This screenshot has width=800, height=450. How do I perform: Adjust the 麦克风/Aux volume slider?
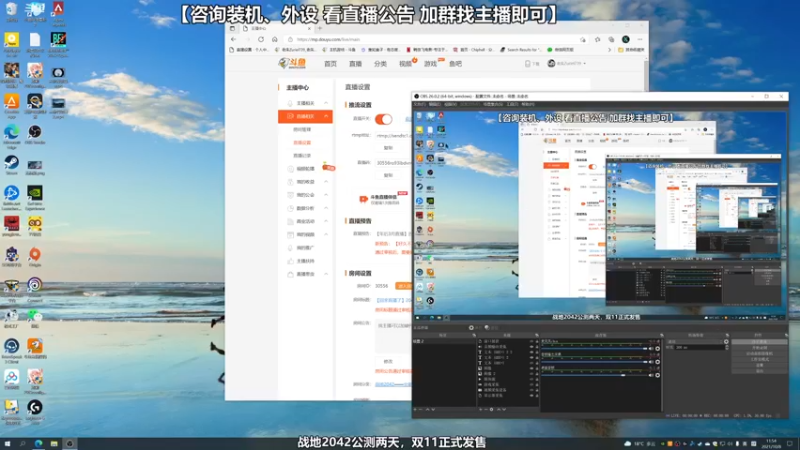coord(594,348)
